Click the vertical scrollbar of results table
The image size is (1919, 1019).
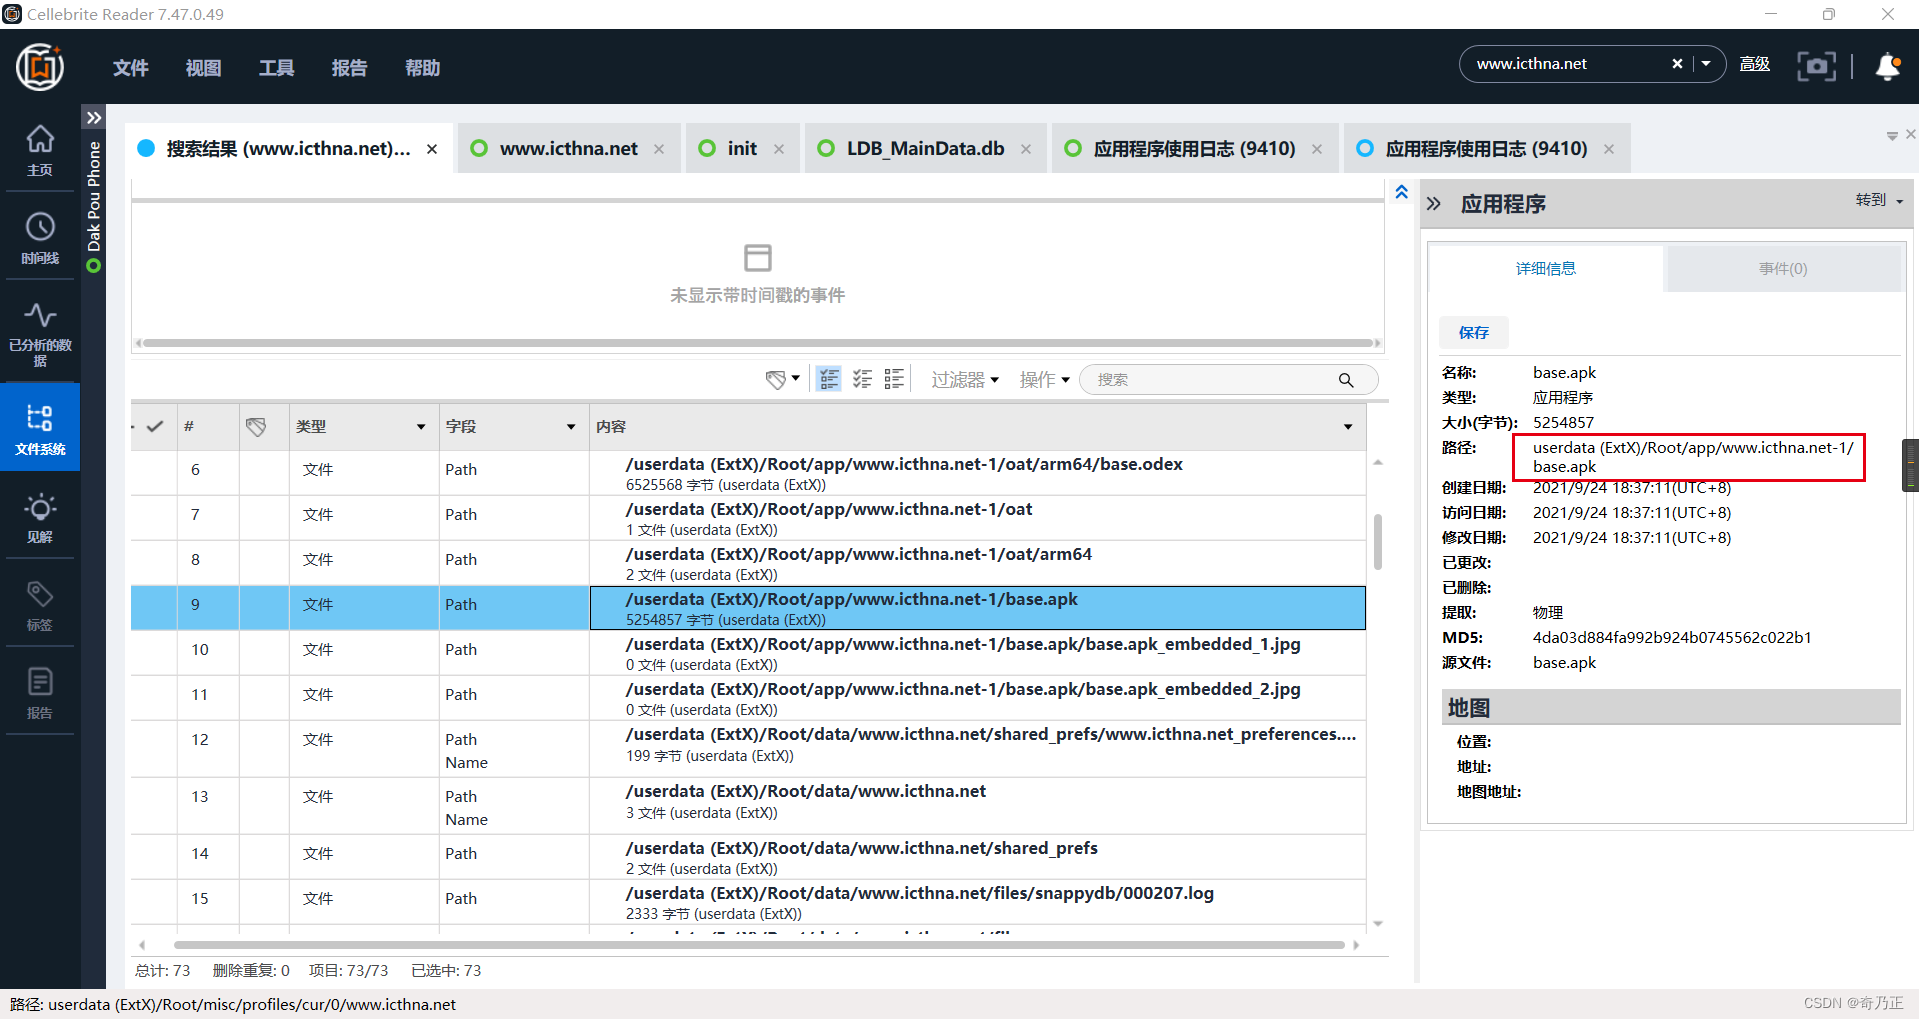[x=1378, y=542]
